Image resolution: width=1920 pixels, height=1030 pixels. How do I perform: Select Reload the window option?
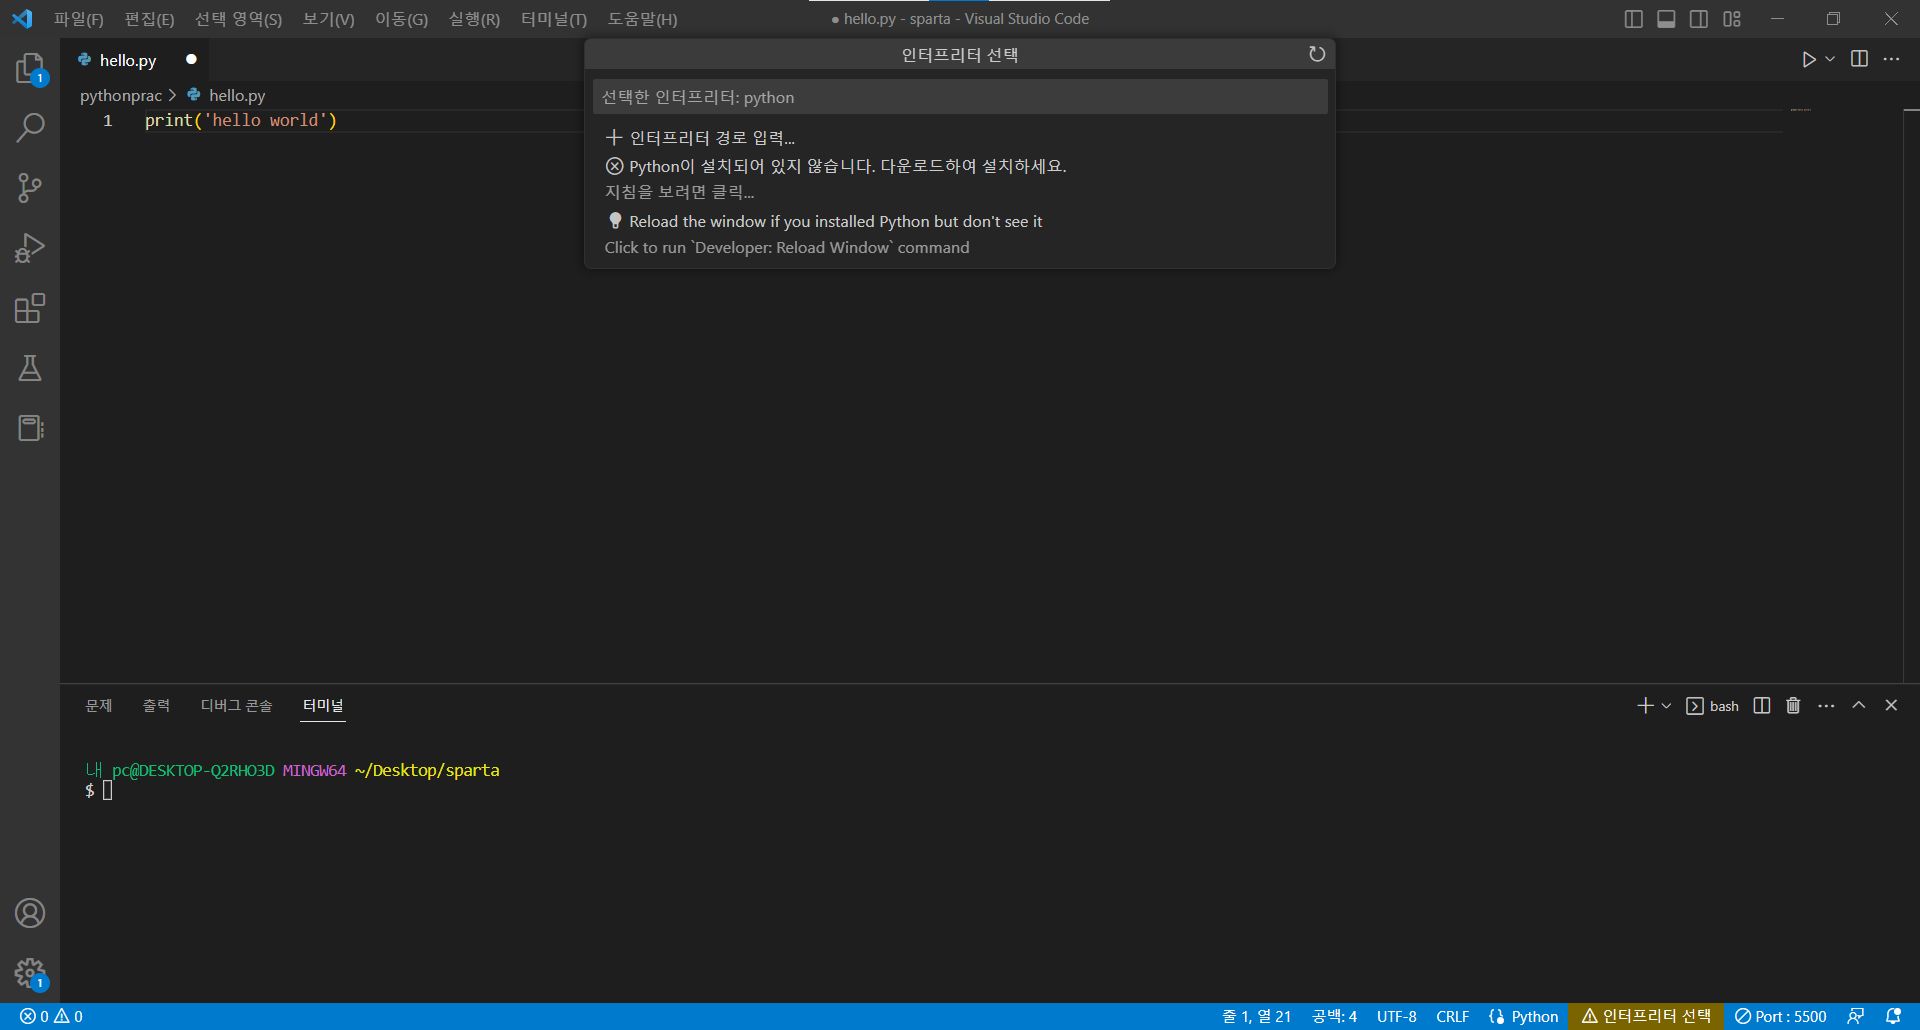960,234
